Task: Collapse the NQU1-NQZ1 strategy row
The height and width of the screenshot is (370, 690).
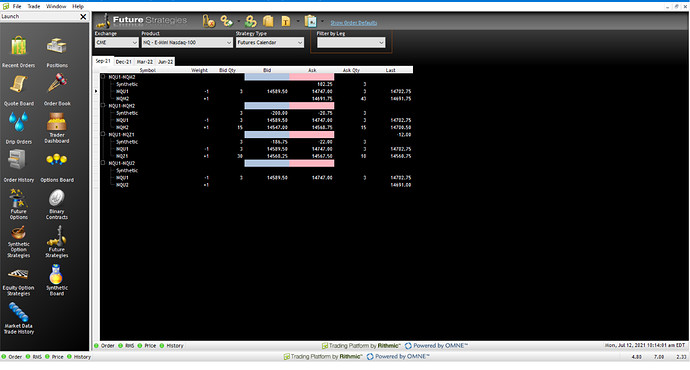Action: click(103, 134)
